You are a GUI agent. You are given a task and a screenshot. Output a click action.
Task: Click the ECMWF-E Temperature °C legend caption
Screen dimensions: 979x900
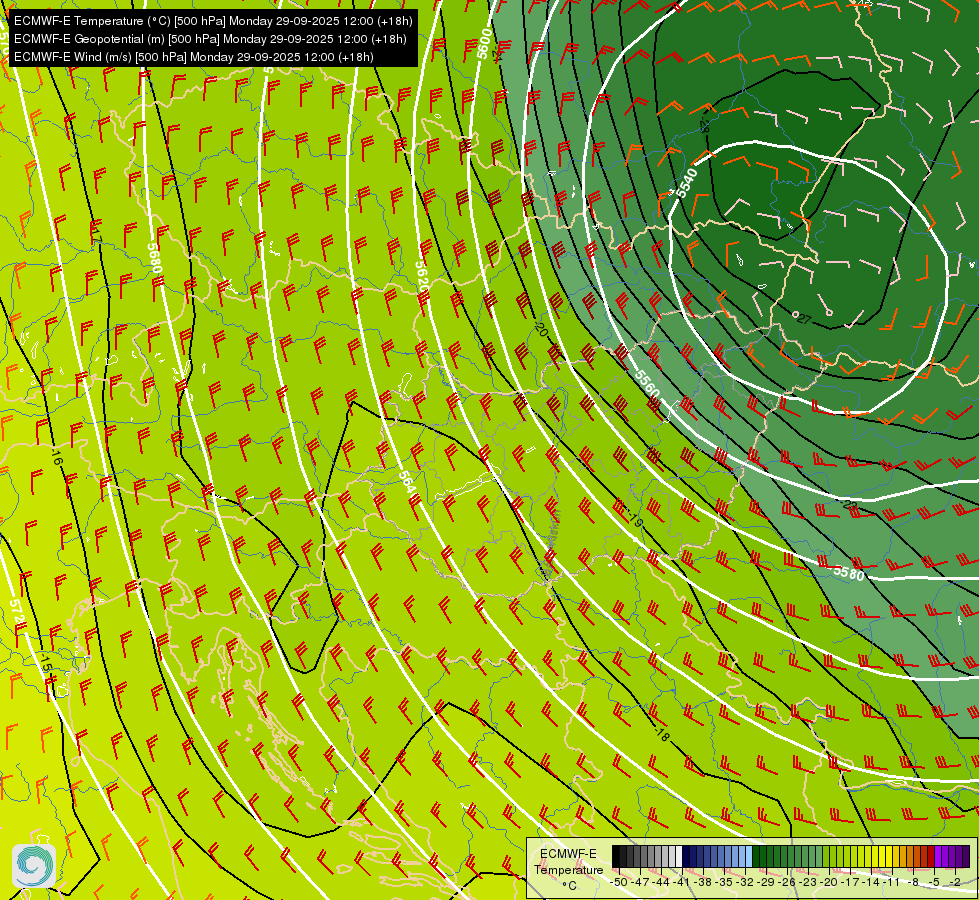(568, 869)
